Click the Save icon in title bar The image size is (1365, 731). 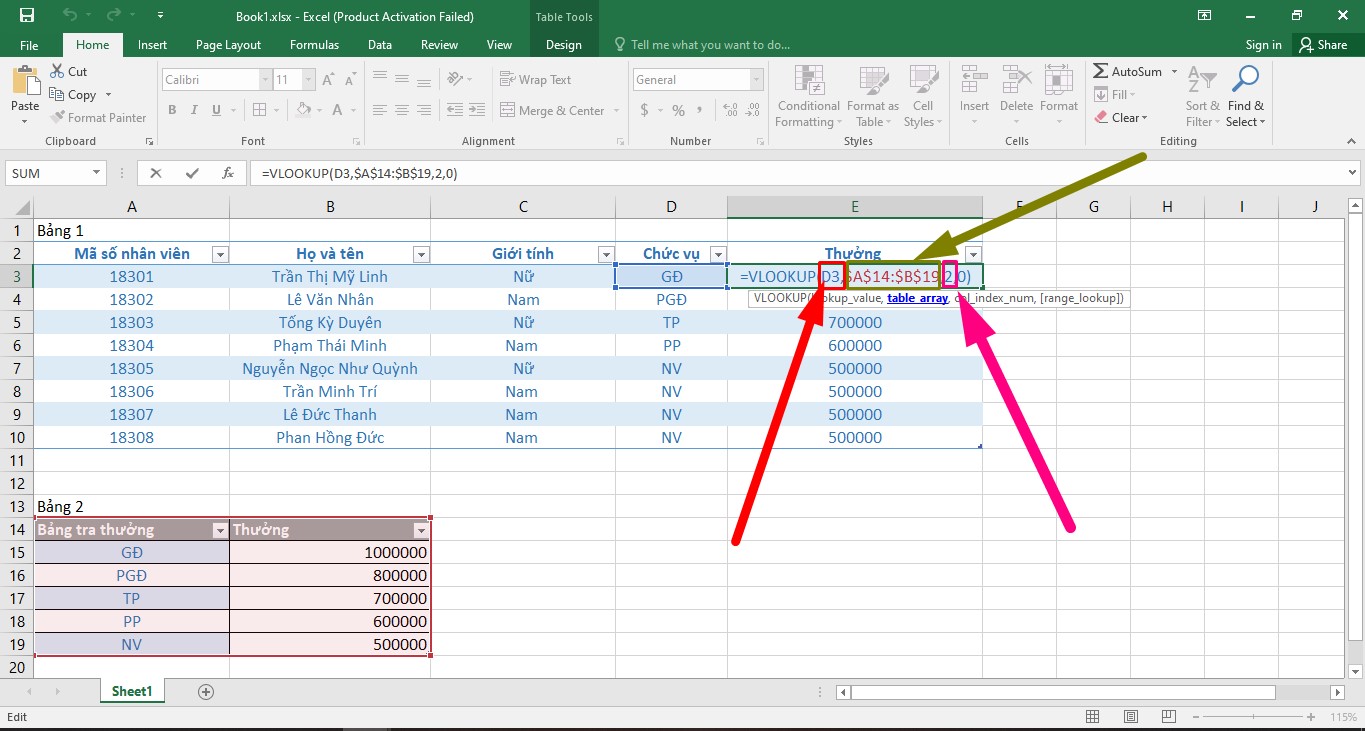point(27,16)
